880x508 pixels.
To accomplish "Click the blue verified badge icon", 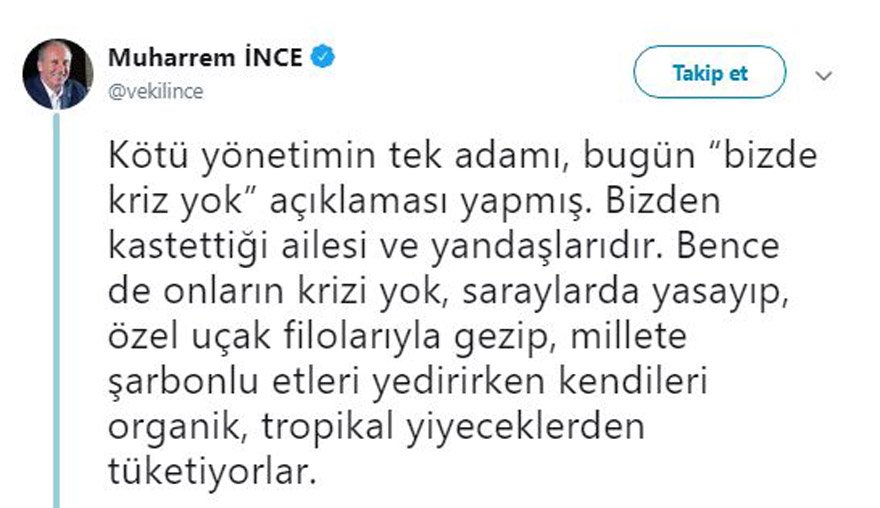I will point(321,55).
